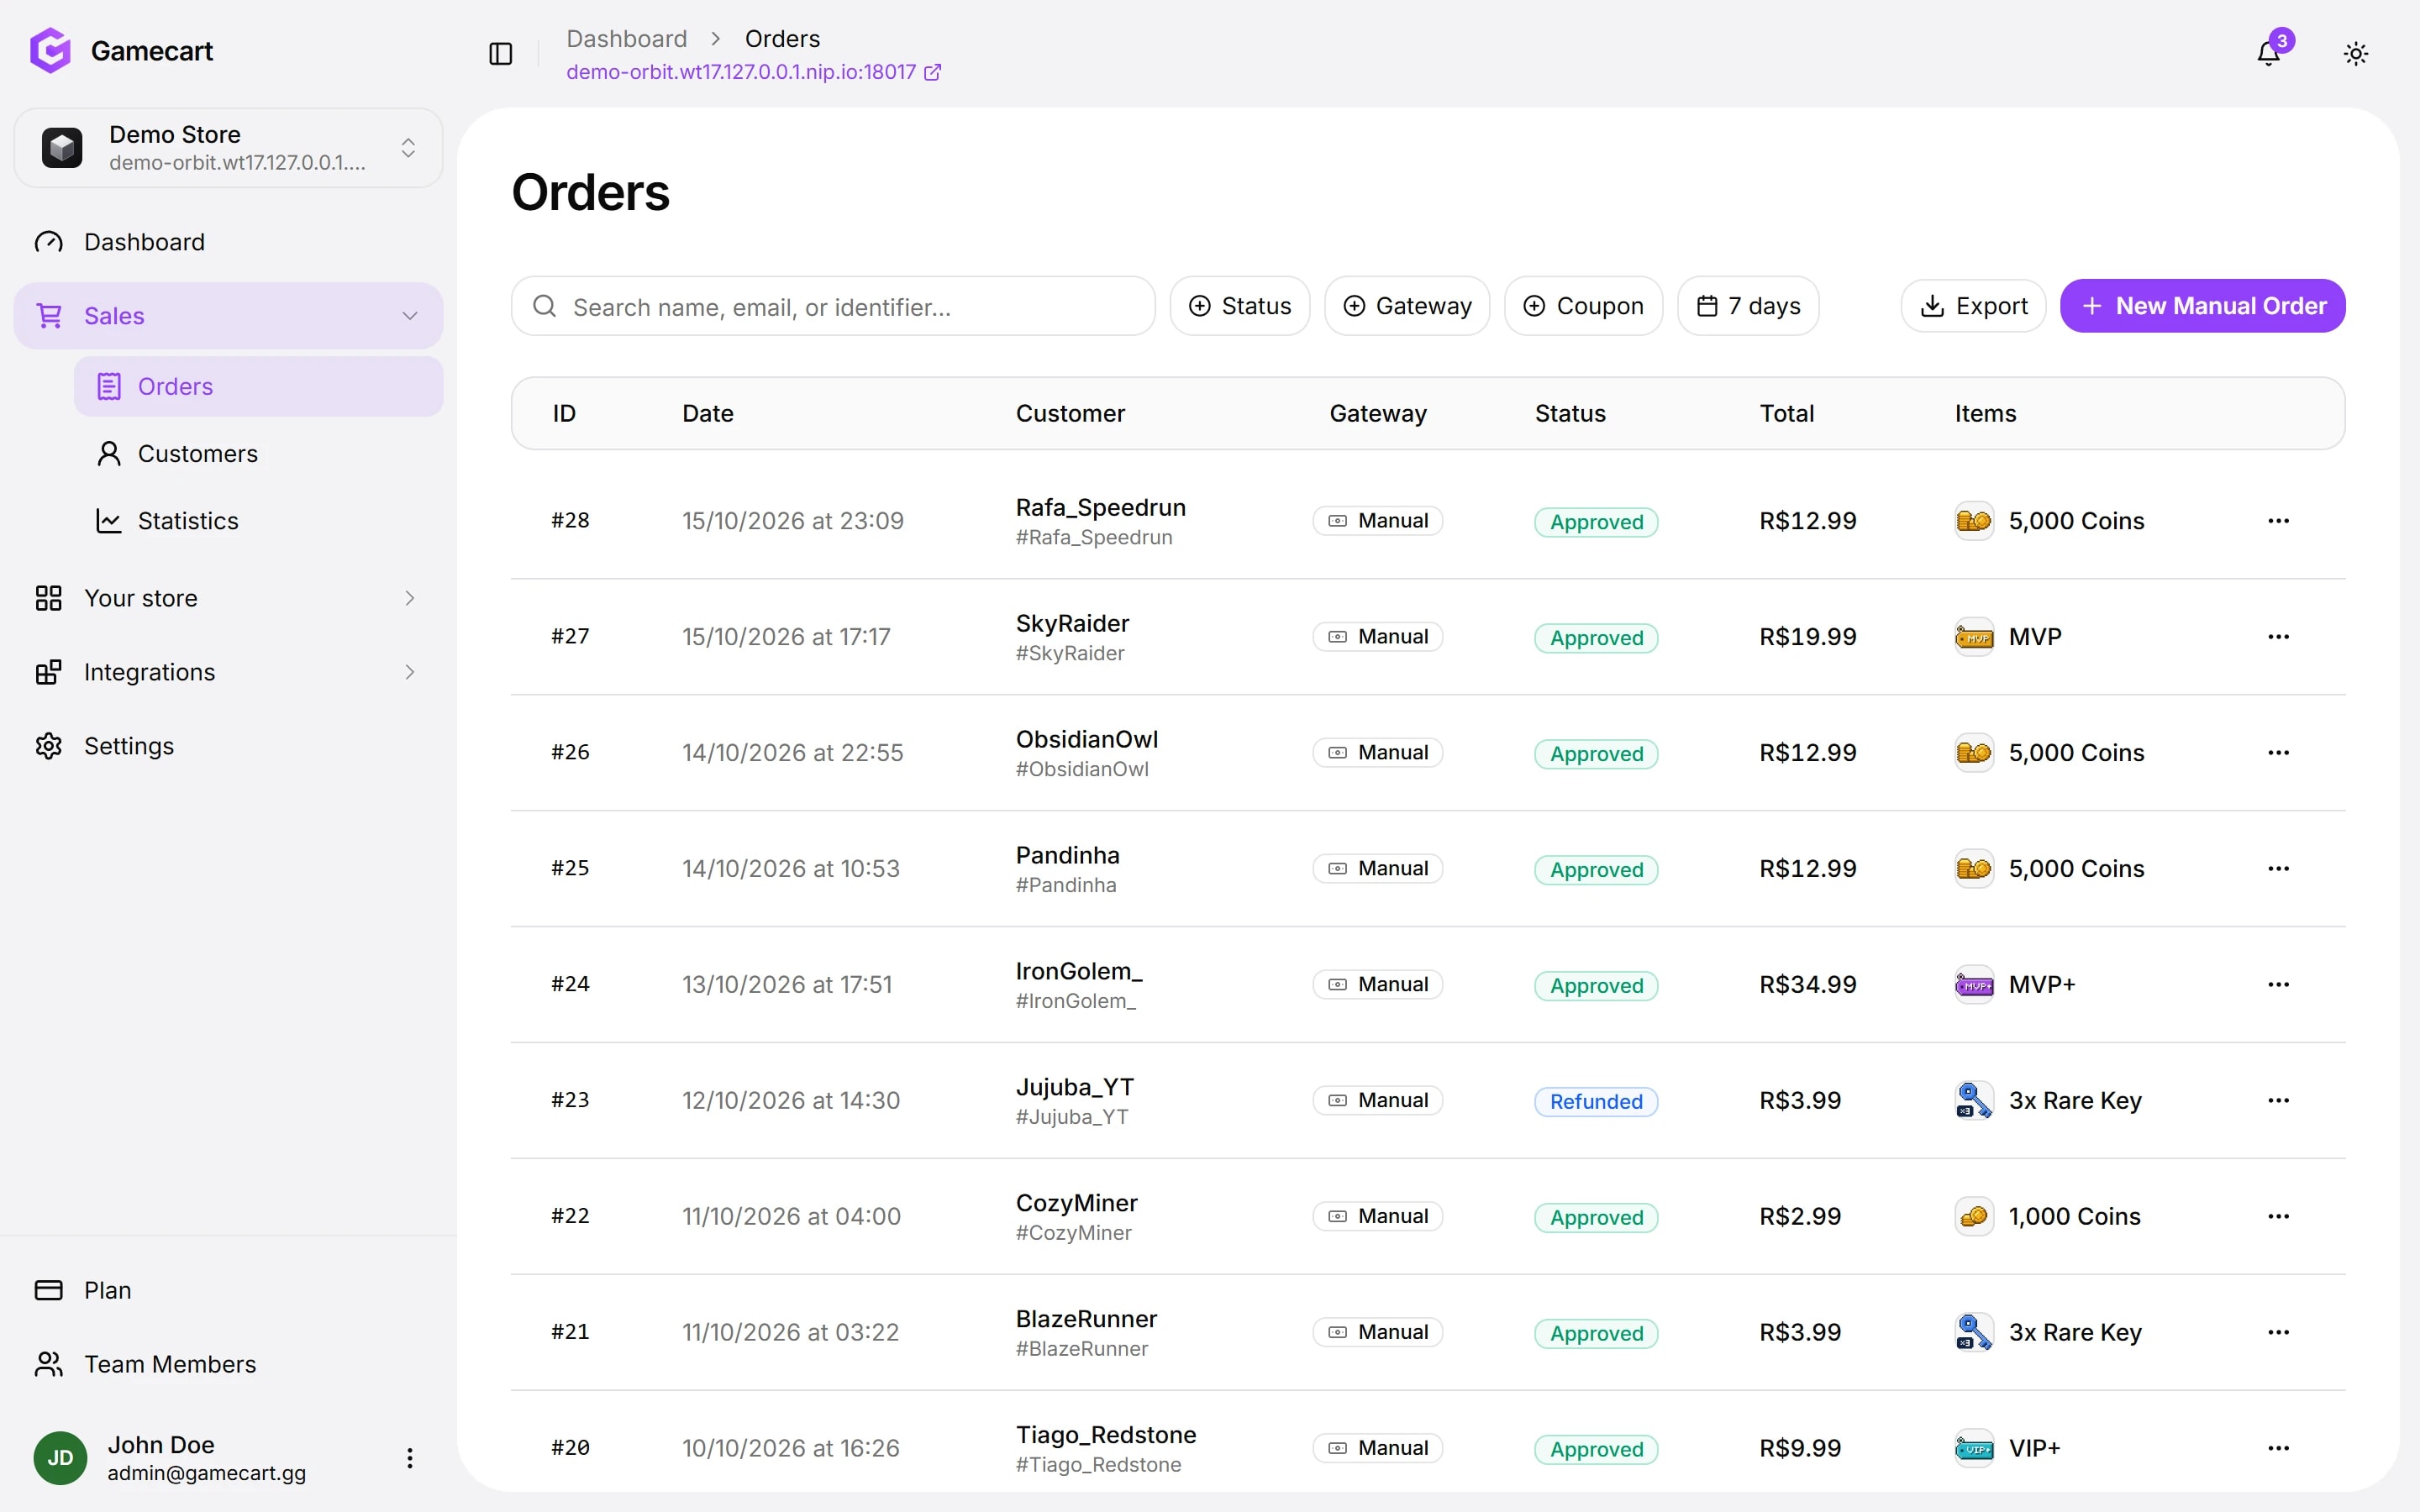Screen dimensions: 2420x1512
Task: Open the Gateway filter dropdown
Action: click(1406, 306)
